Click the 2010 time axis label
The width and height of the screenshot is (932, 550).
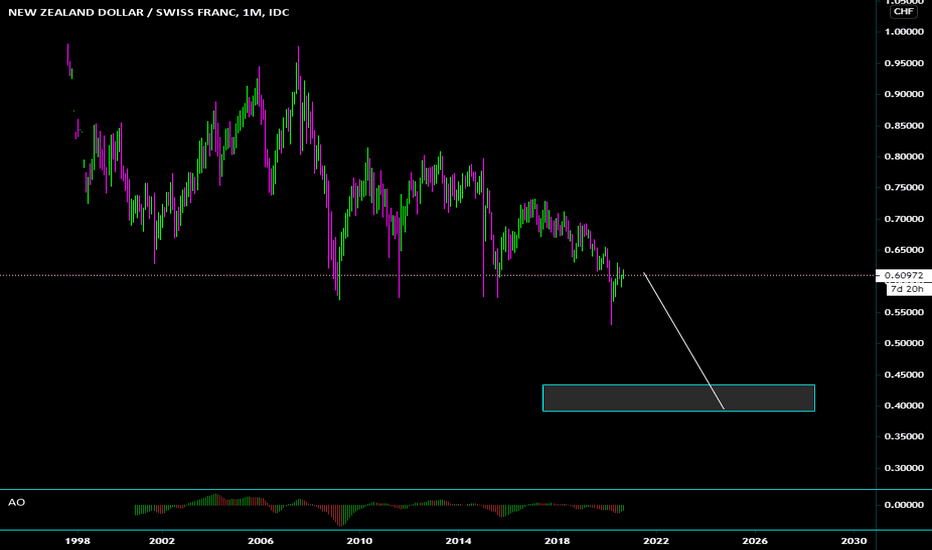point(360,540)
